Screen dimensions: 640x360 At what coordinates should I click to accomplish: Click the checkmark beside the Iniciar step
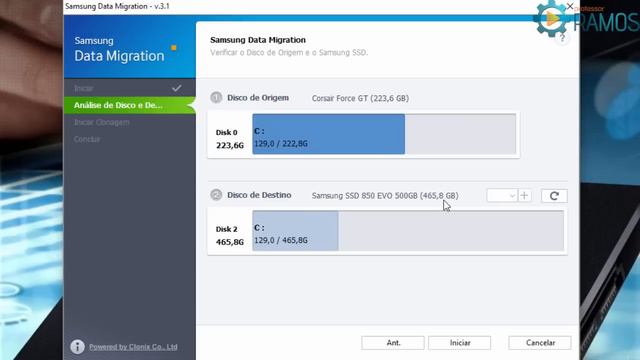pos(176,88)
